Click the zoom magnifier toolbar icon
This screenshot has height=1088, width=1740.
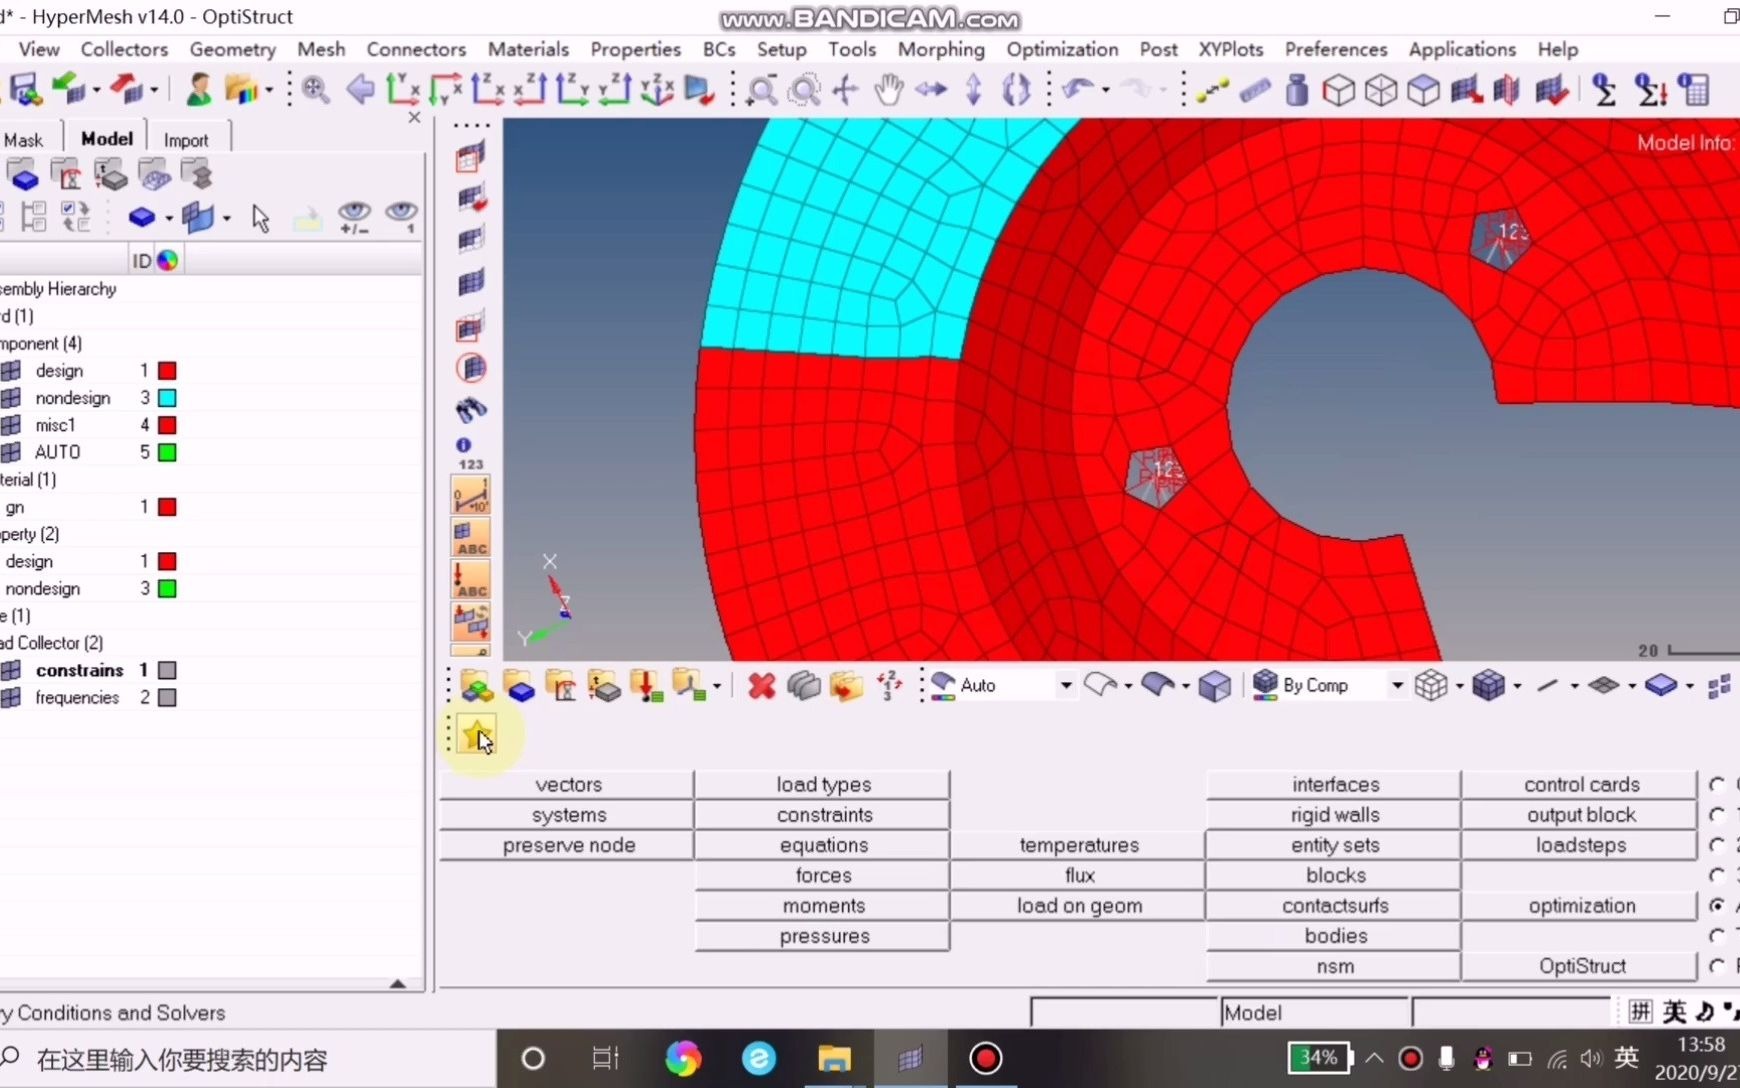(316, 90)
